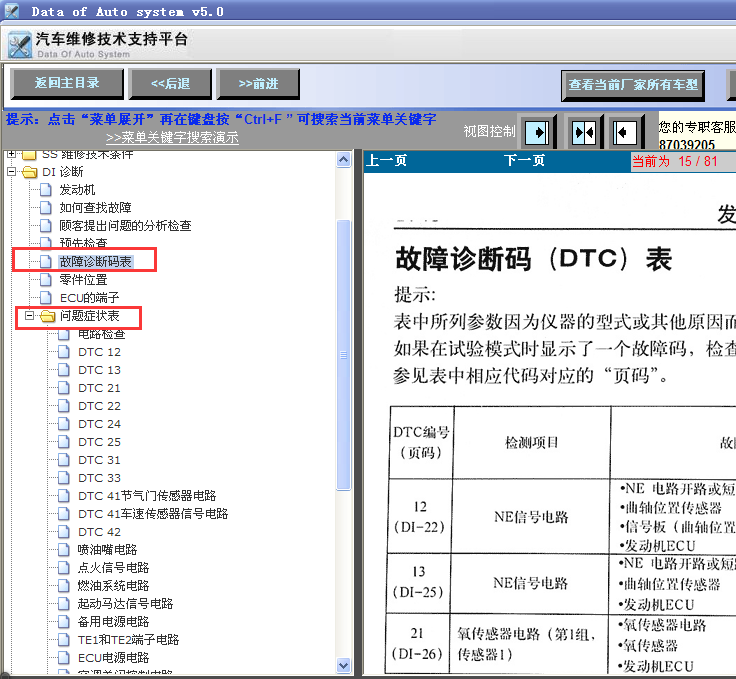Click document icon beside DTC 33
736x679 pixels.
[x=64, y=478]
